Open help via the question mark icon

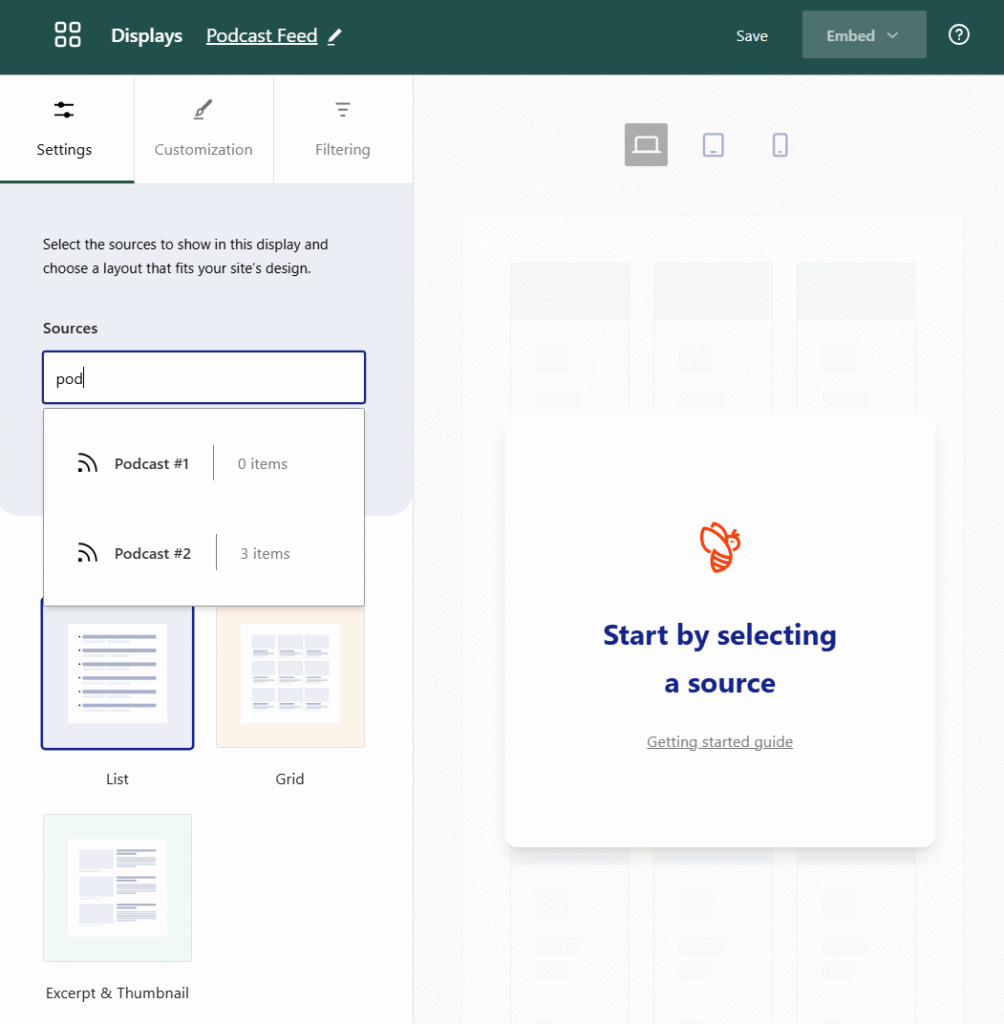pyautogui.click(x=958, y=35)
